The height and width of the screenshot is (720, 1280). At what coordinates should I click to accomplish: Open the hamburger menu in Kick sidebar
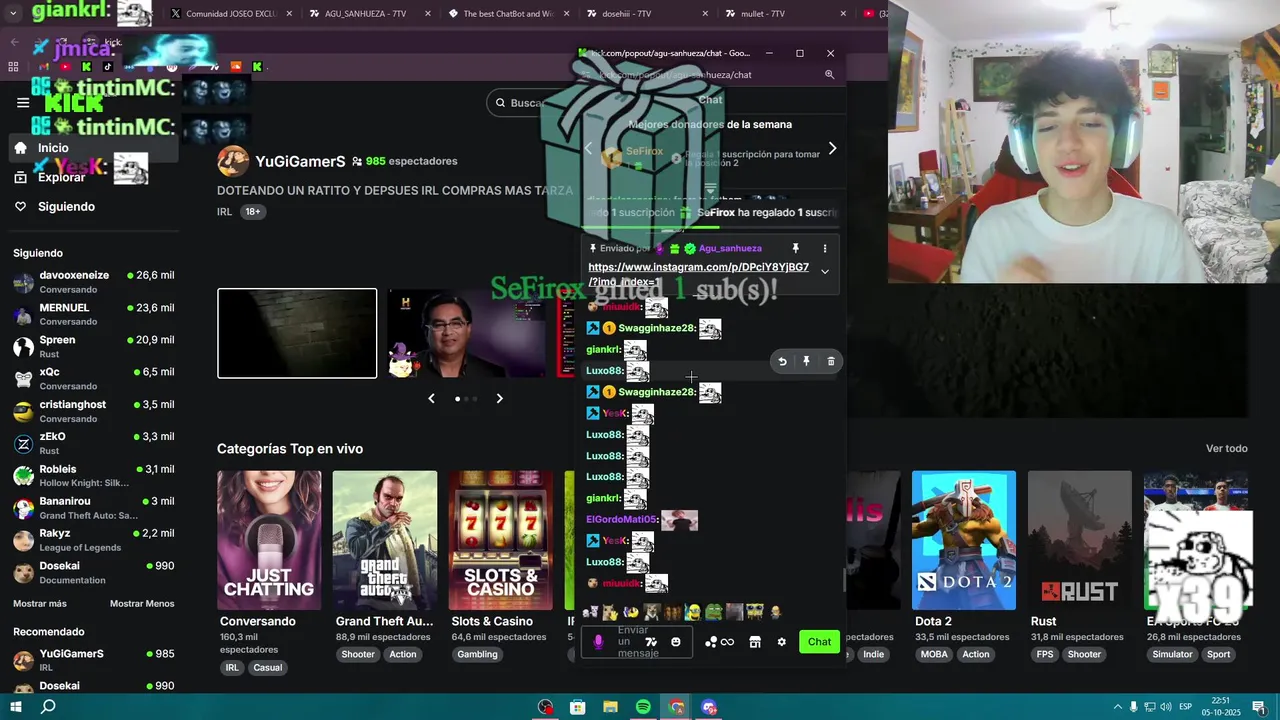tap(23, 102)
